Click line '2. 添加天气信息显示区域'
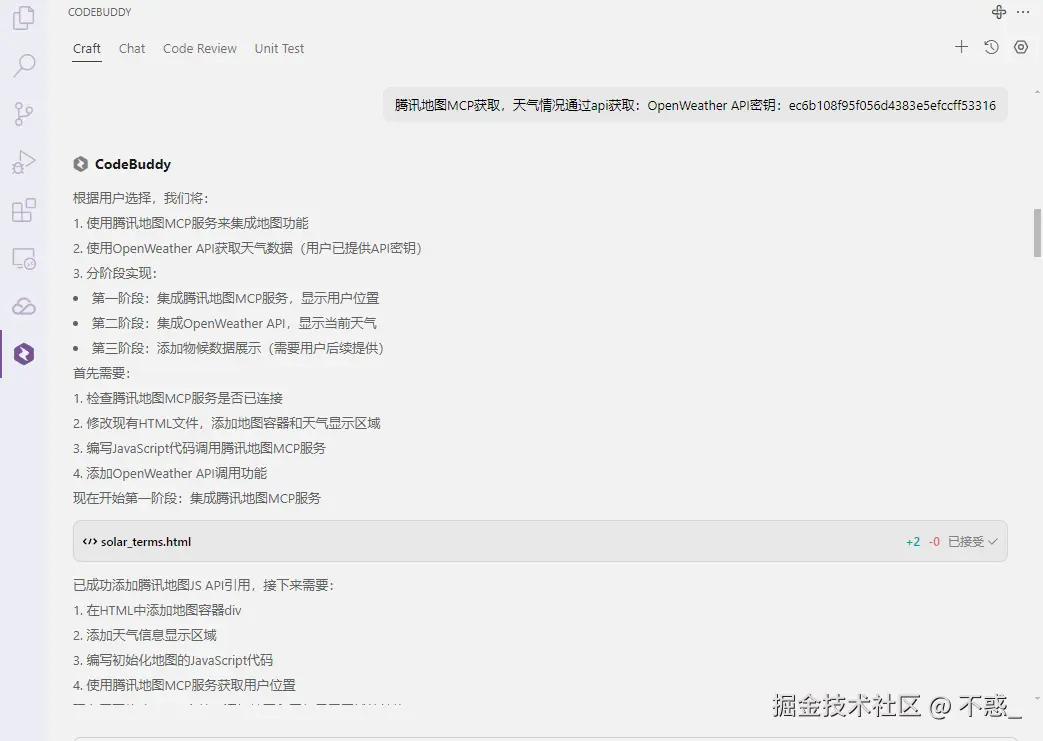Screen dimensions: 1043x741 pyautogui.click(x=145, y=635)
